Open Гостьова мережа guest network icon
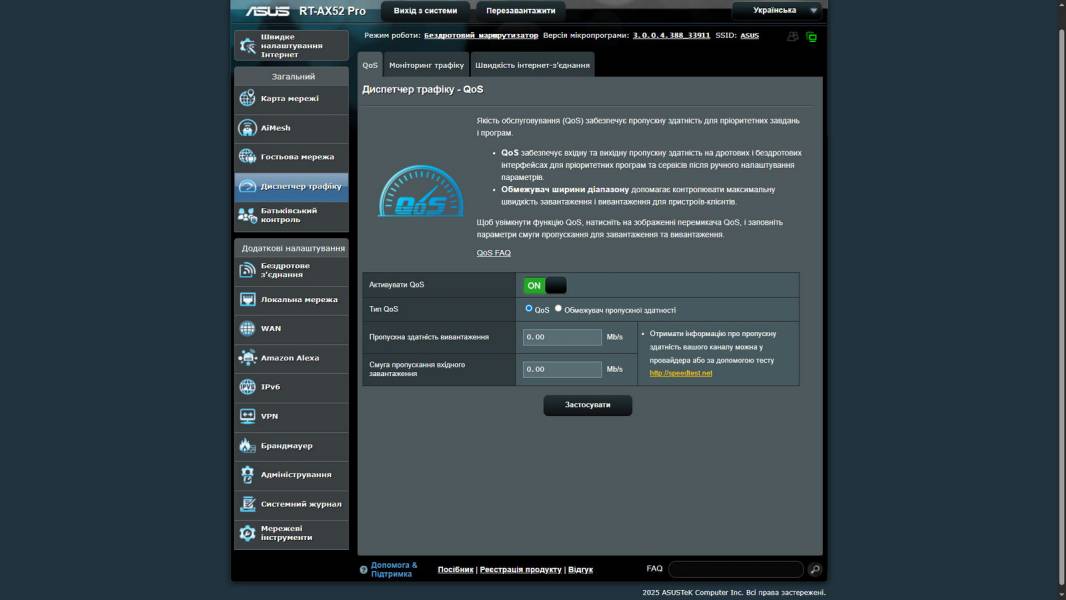Viewport: 1066px width, 600px height. click(247, 157)
